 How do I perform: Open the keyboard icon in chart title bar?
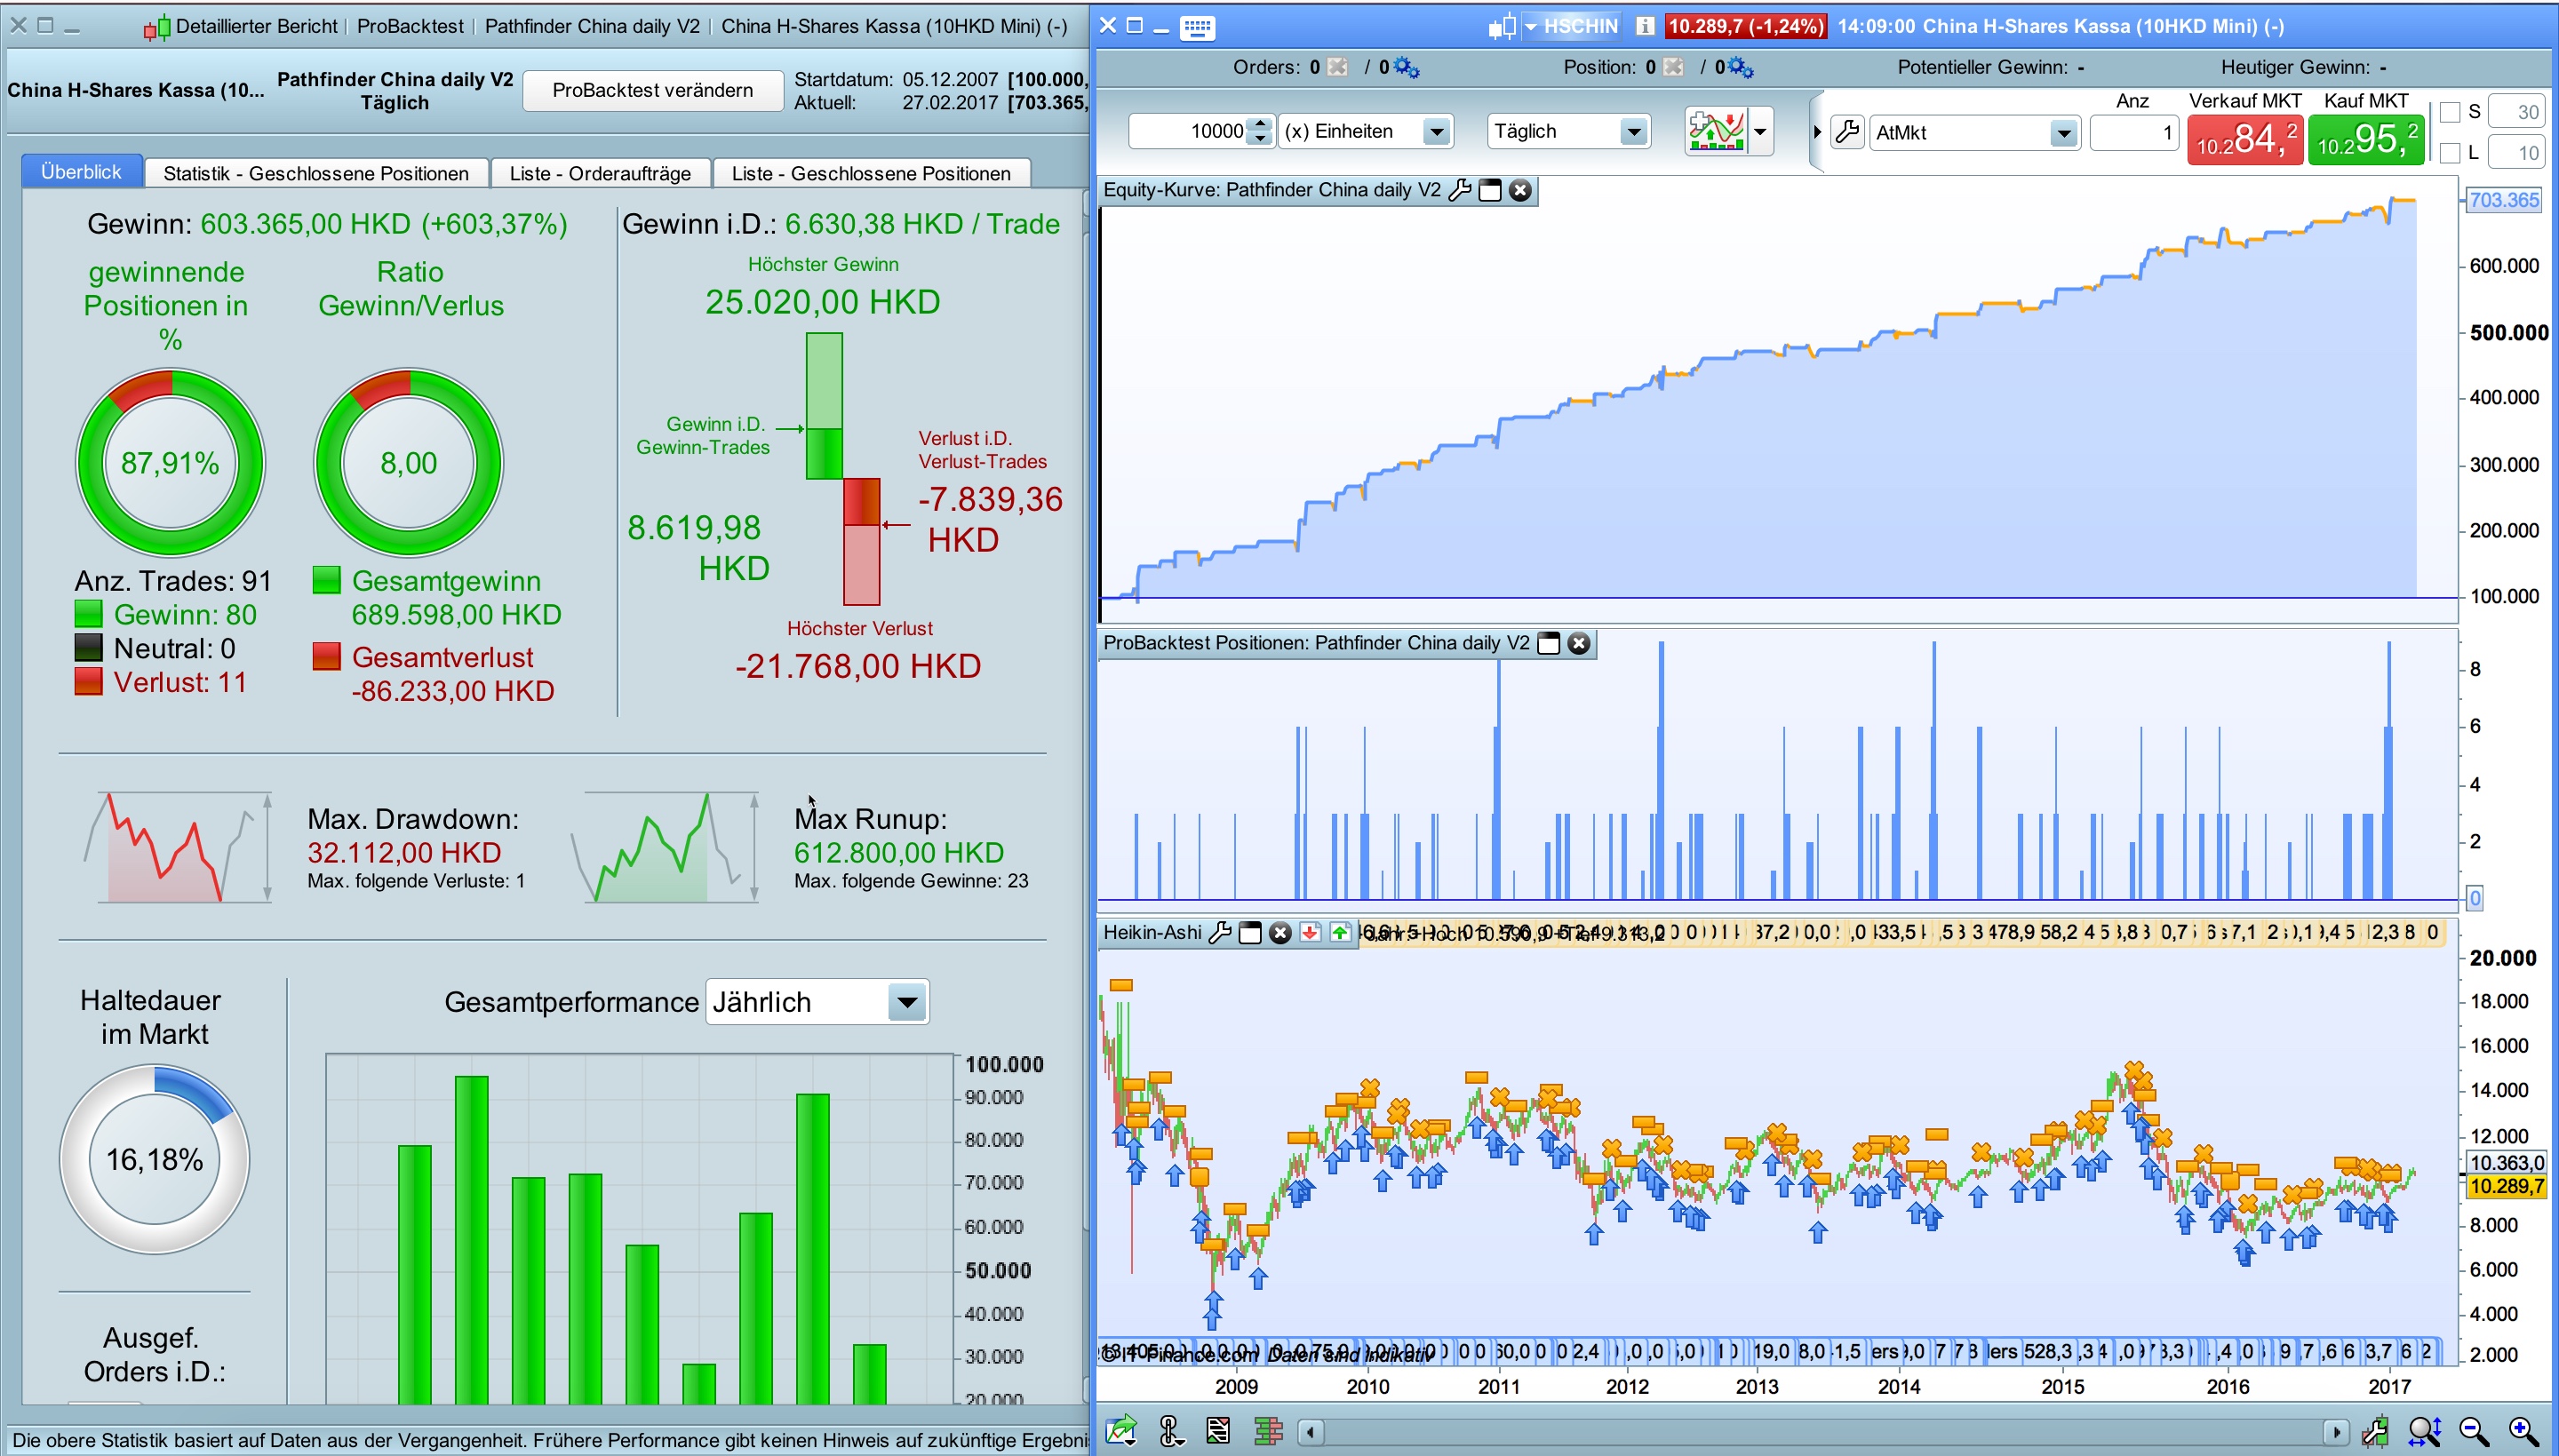coord(1197,27)
